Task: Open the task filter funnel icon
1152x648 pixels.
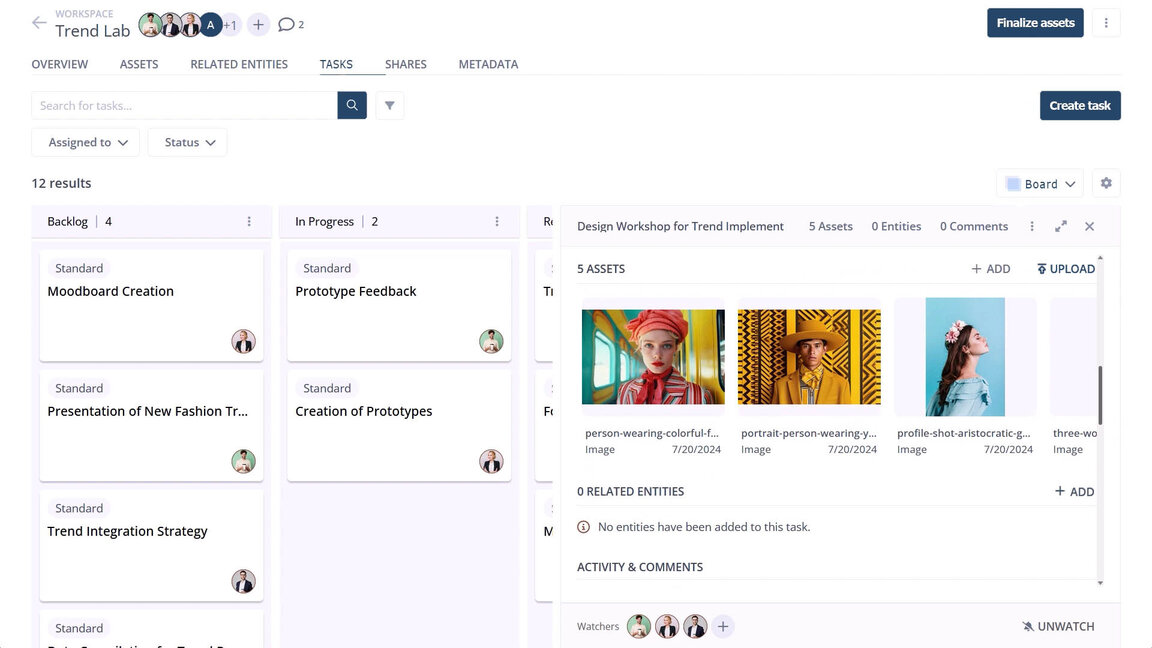Action: click(x=390, y=105)
